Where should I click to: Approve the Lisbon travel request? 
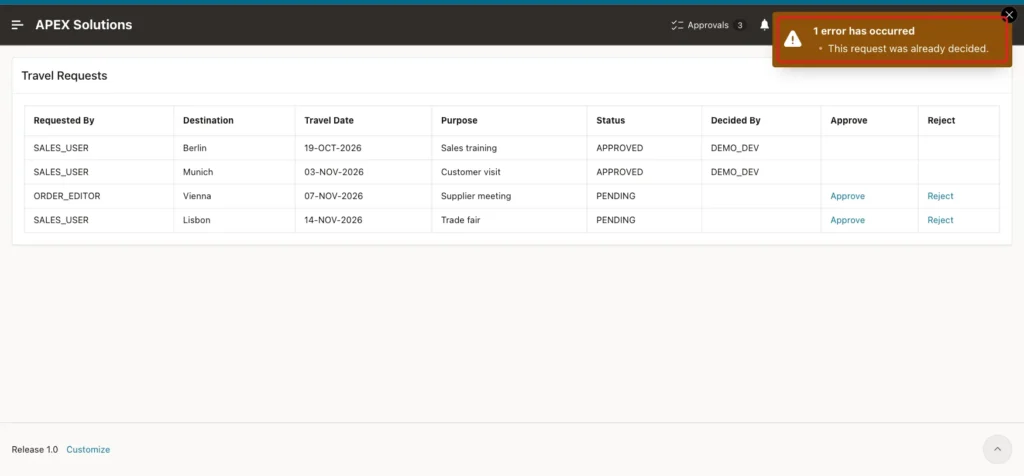pyautogui.click(x=847, y=220)
